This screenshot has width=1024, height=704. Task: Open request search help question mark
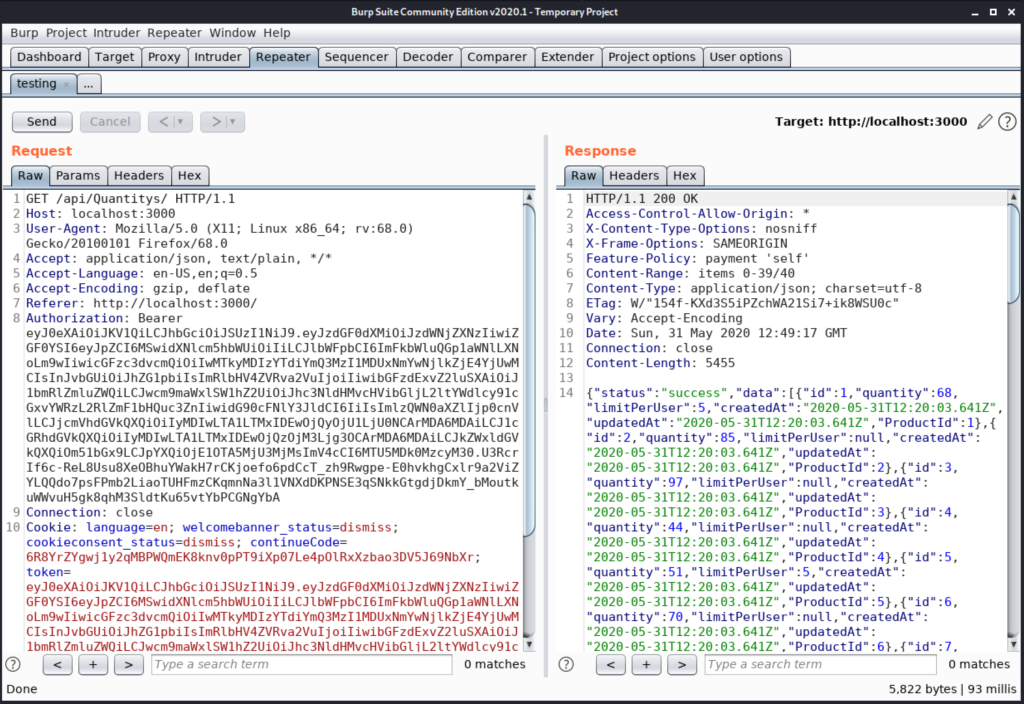13,664
